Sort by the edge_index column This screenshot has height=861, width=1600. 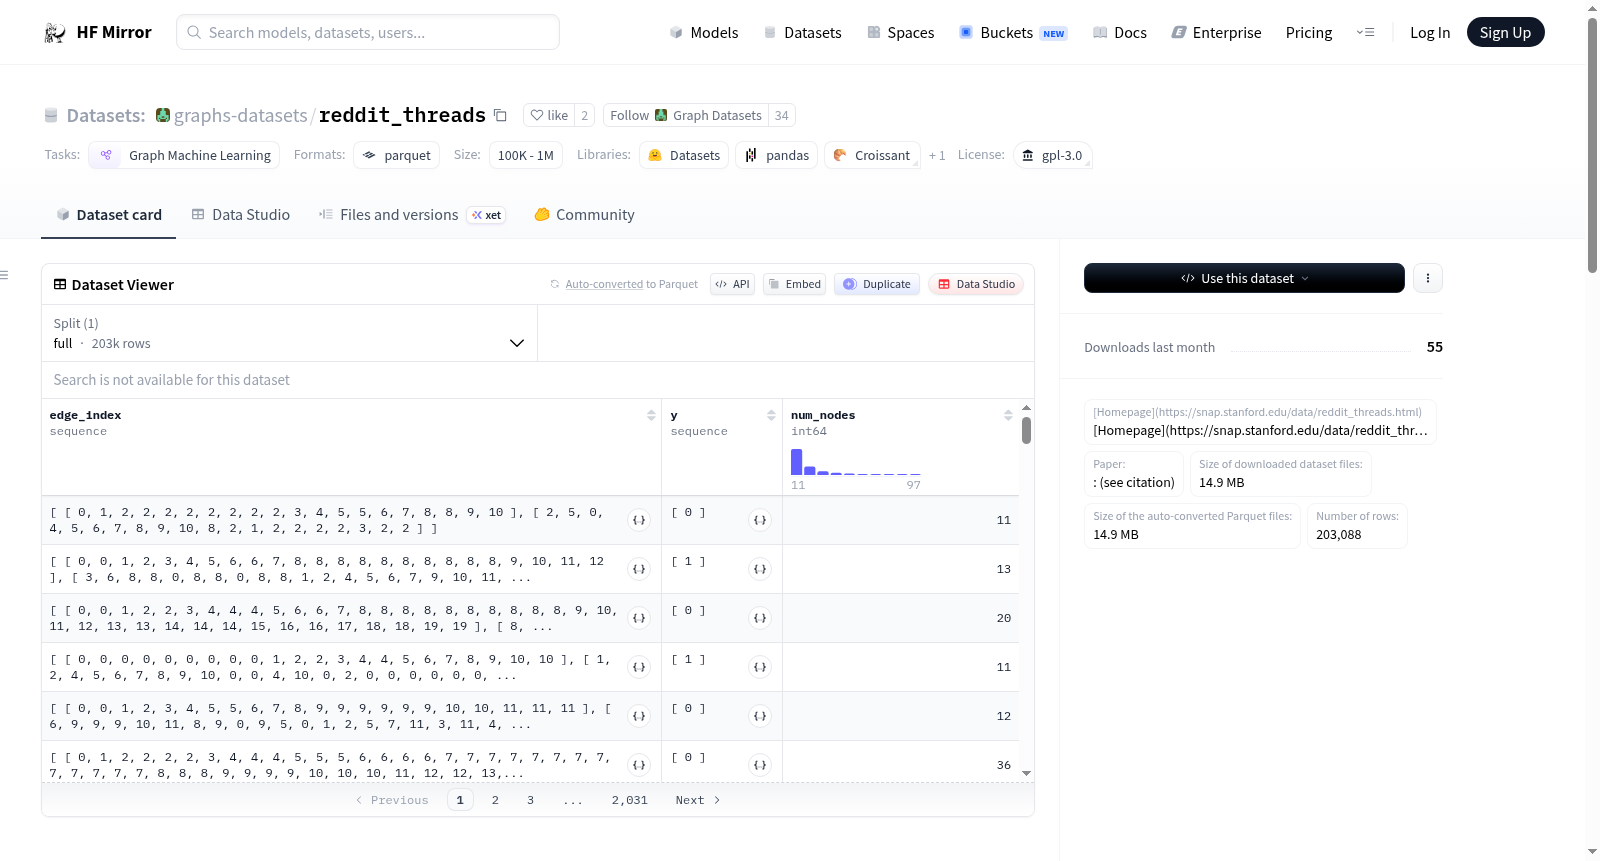click(651, 415)
